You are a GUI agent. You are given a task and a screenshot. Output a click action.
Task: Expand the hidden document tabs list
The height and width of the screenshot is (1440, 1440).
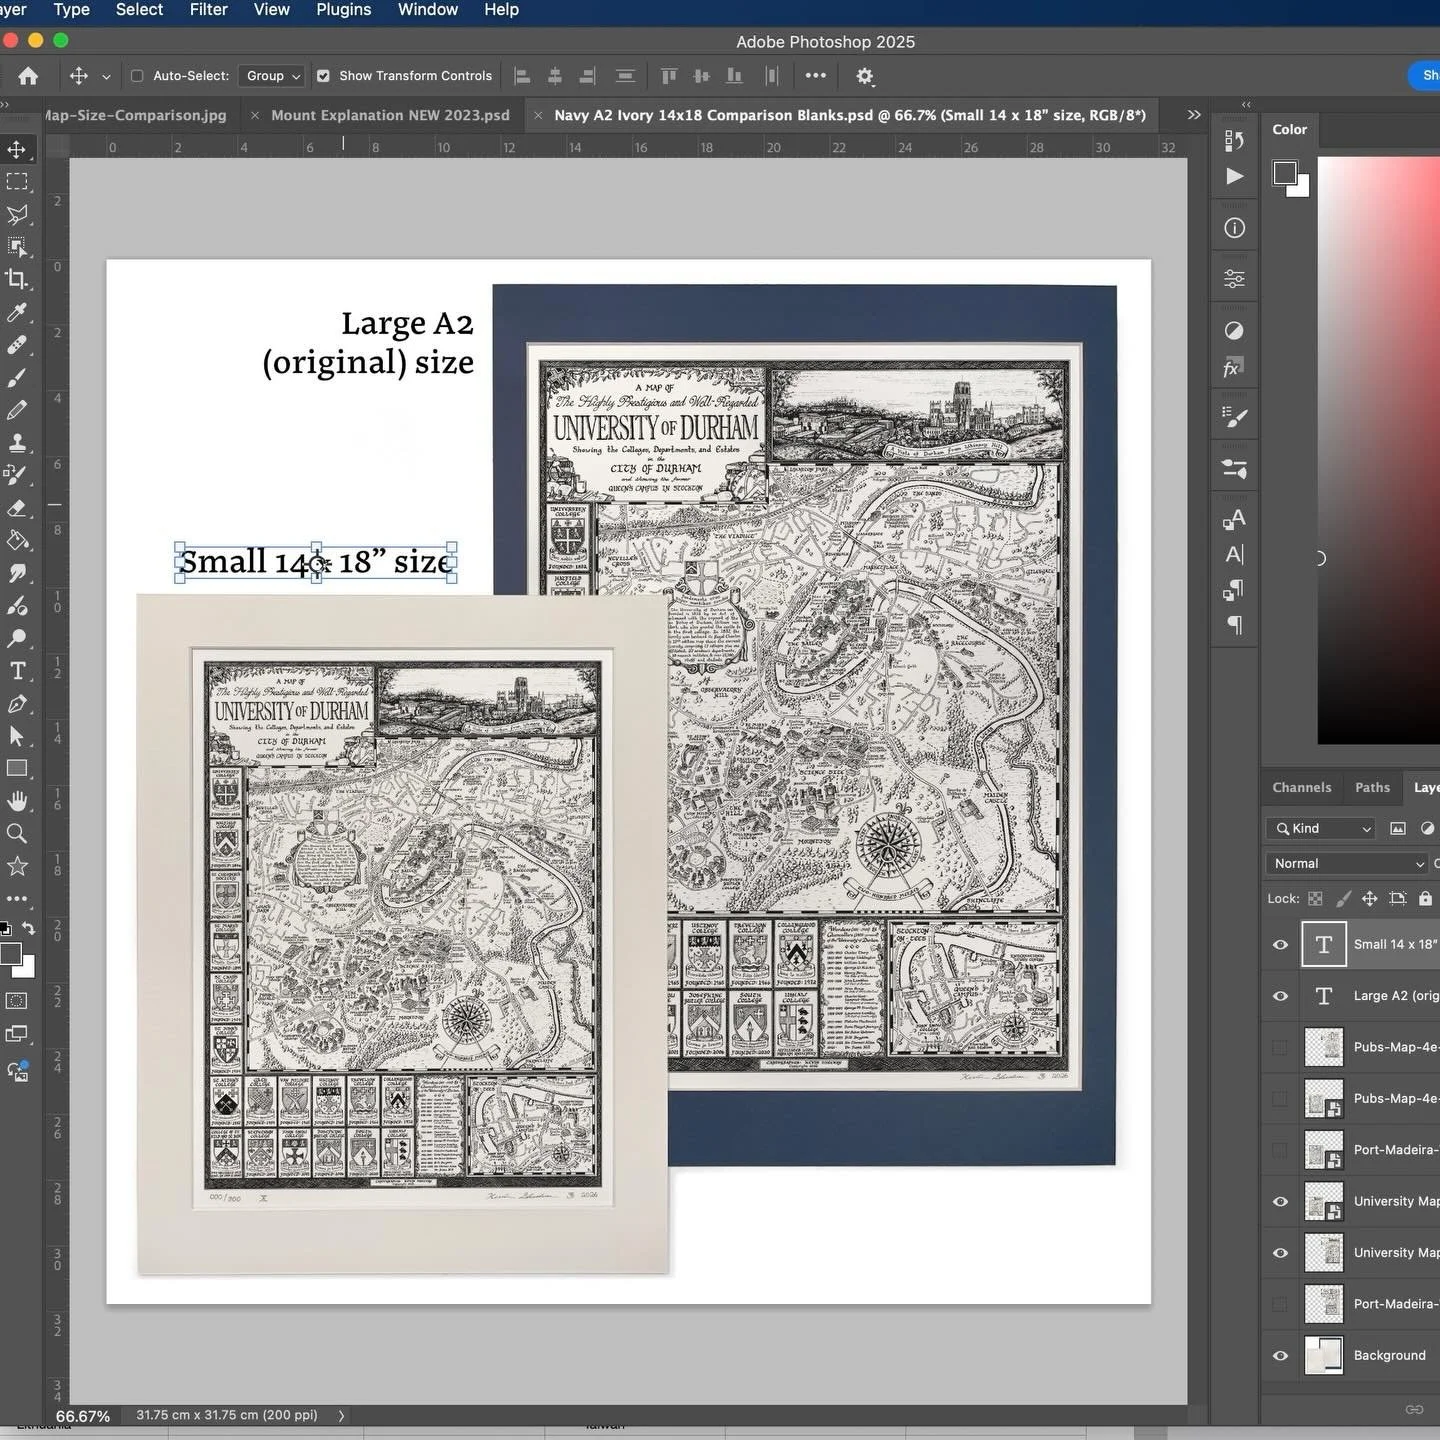[x=1194, y=115]
